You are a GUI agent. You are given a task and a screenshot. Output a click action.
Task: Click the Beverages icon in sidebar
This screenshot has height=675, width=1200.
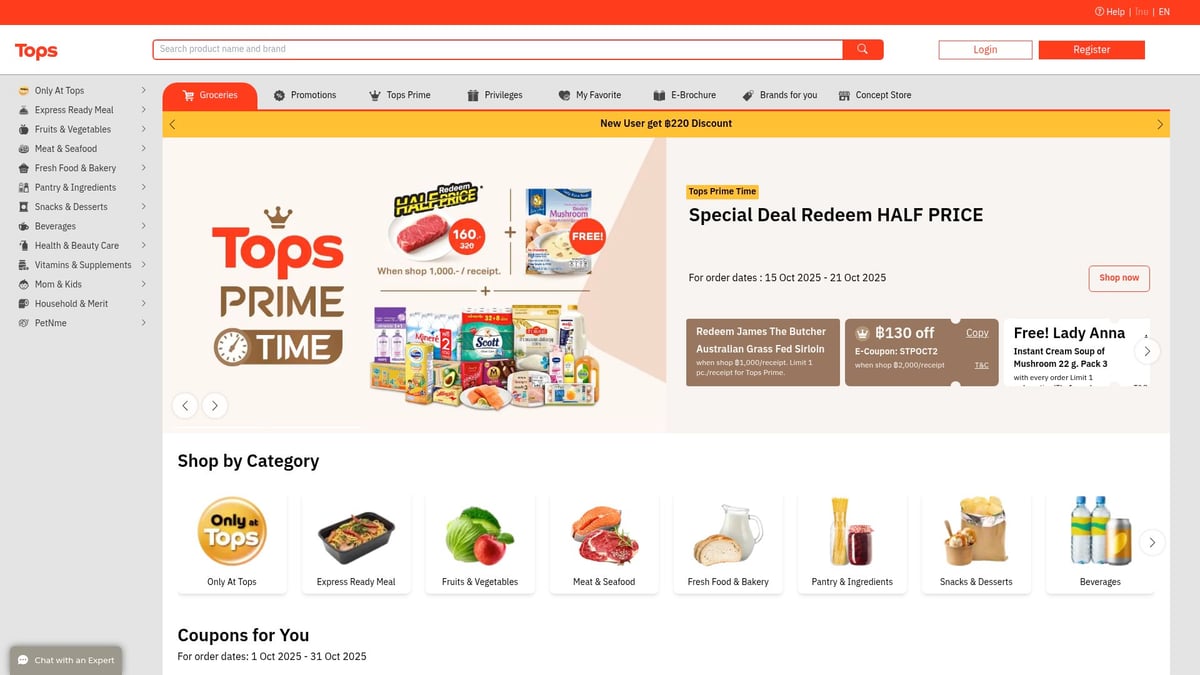[x=24, y=226]
